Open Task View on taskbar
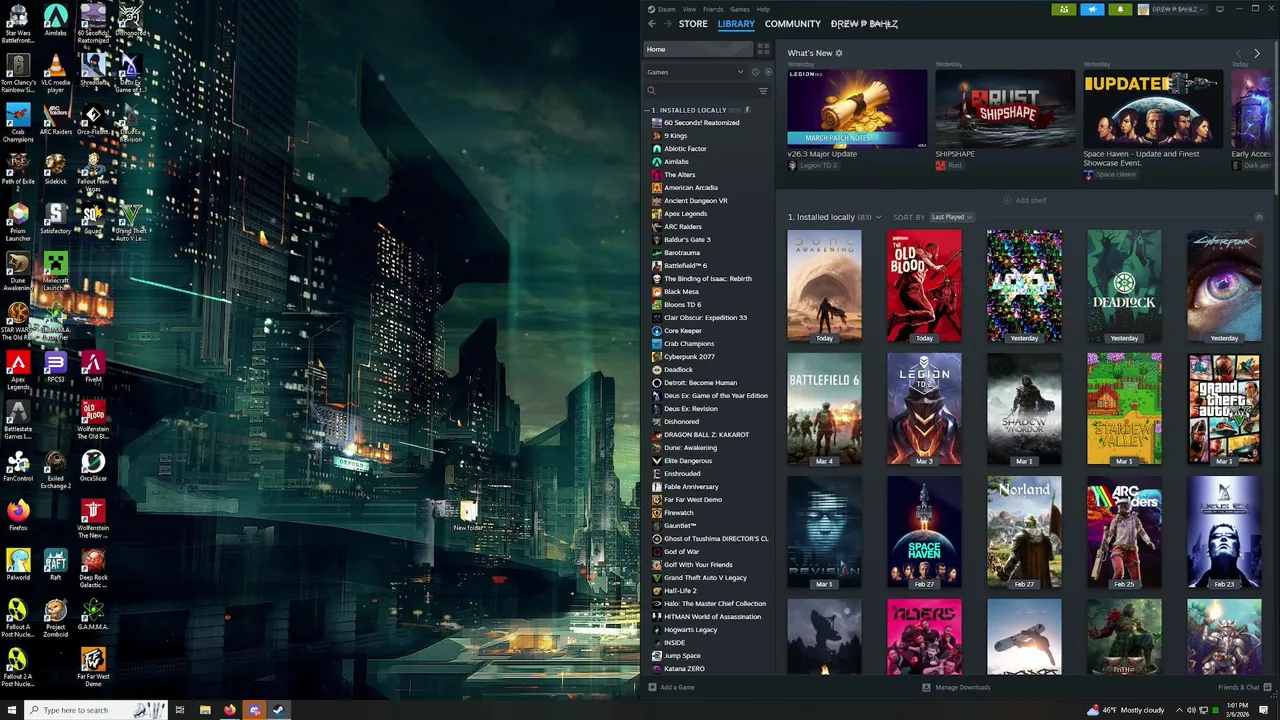The width and height of the screenshot is (1280, 720). [x=180, y=710]
